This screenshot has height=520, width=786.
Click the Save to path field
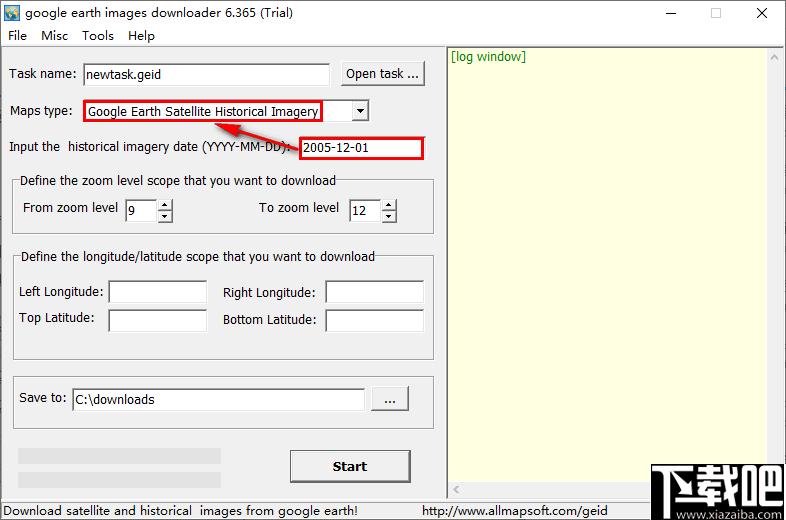[219, 400]
